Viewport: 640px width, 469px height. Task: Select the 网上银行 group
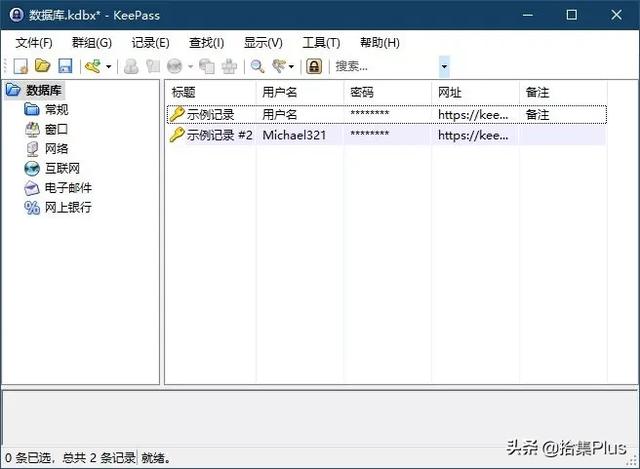point(68,207)
